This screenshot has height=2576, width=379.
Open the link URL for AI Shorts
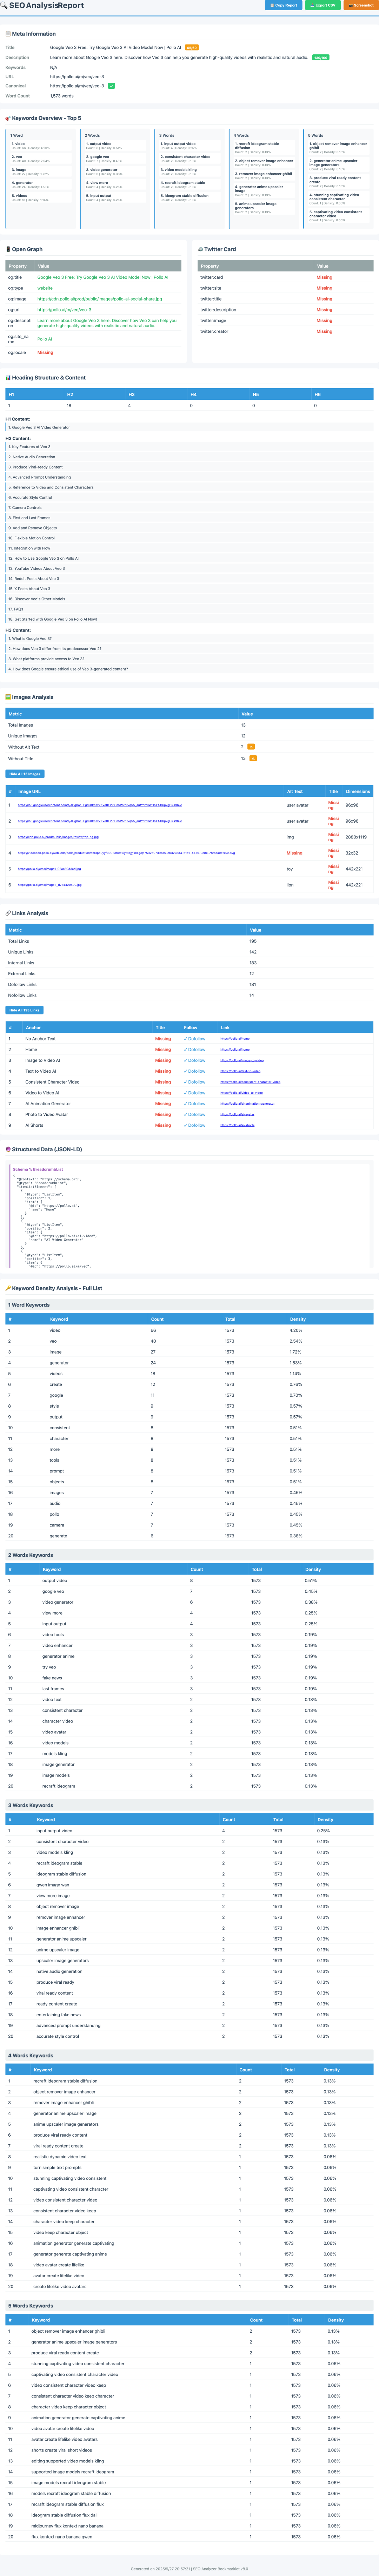237,1125
